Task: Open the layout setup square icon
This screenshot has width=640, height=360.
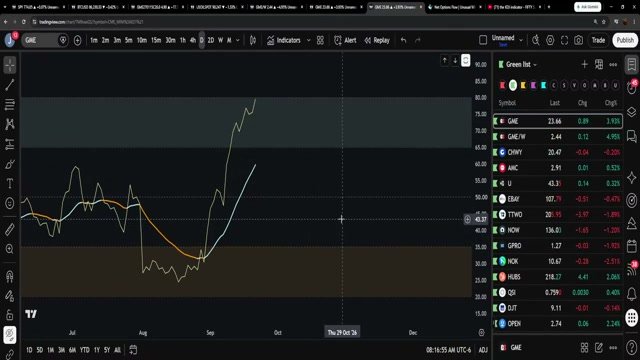Action: point(483,40)
